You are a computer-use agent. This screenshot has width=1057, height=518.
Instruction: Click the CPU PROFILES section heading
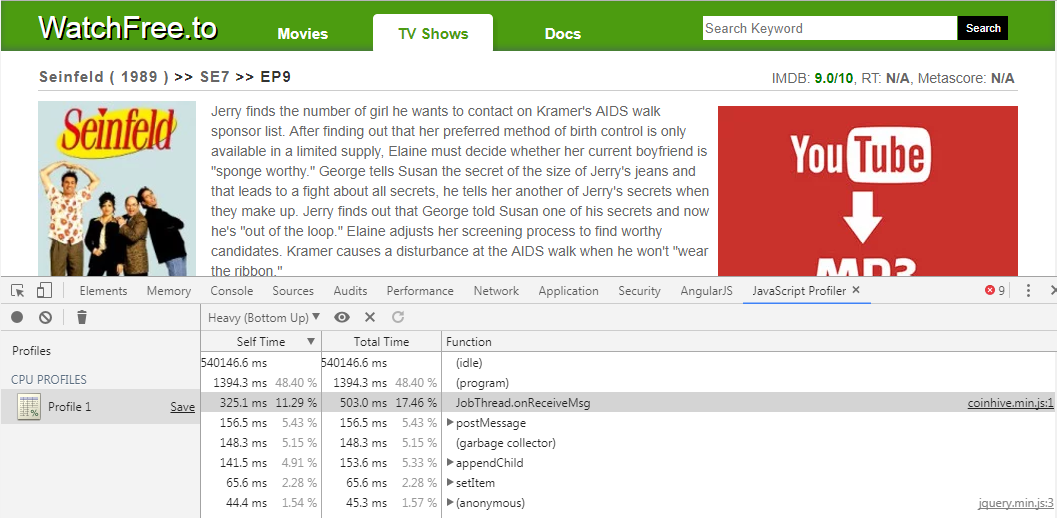click(49, 380)
